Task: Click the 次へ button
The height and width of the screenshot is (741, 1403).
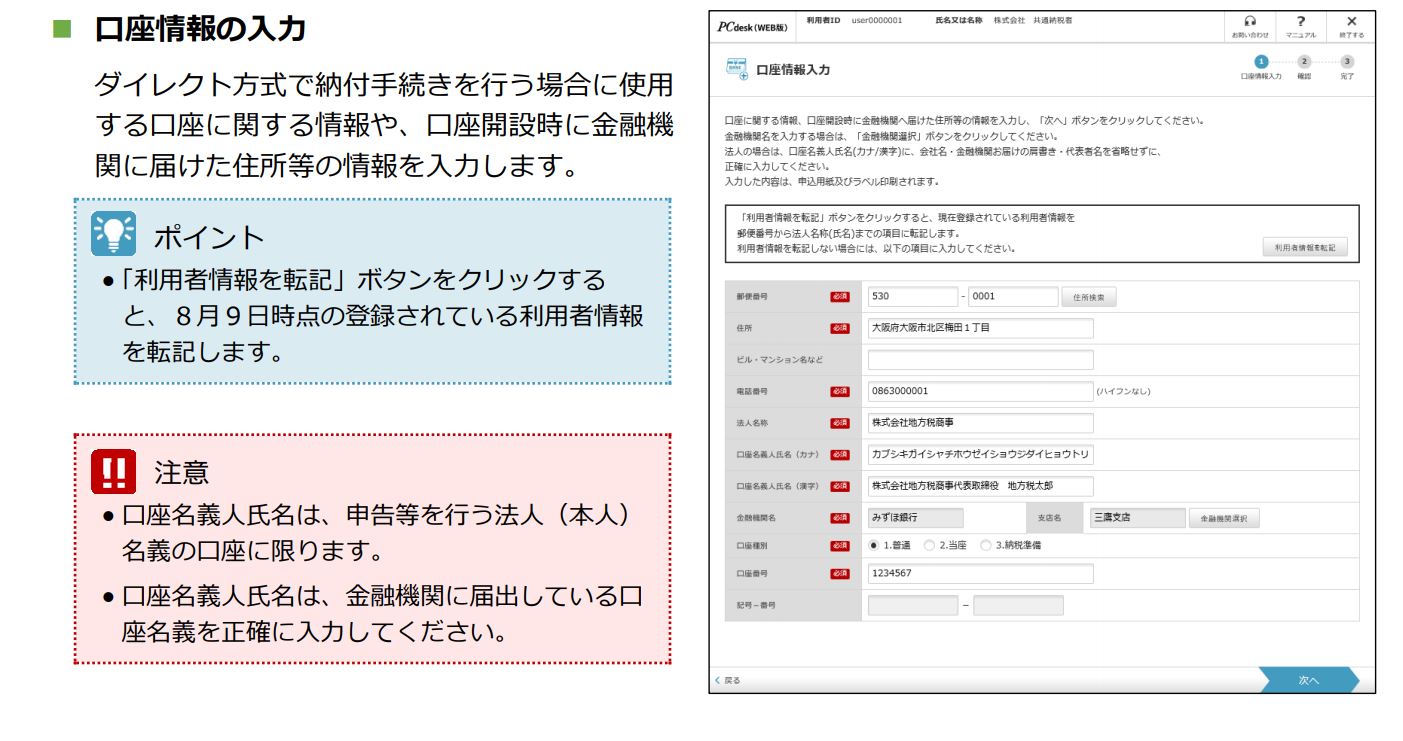Action: (1309, 680)
